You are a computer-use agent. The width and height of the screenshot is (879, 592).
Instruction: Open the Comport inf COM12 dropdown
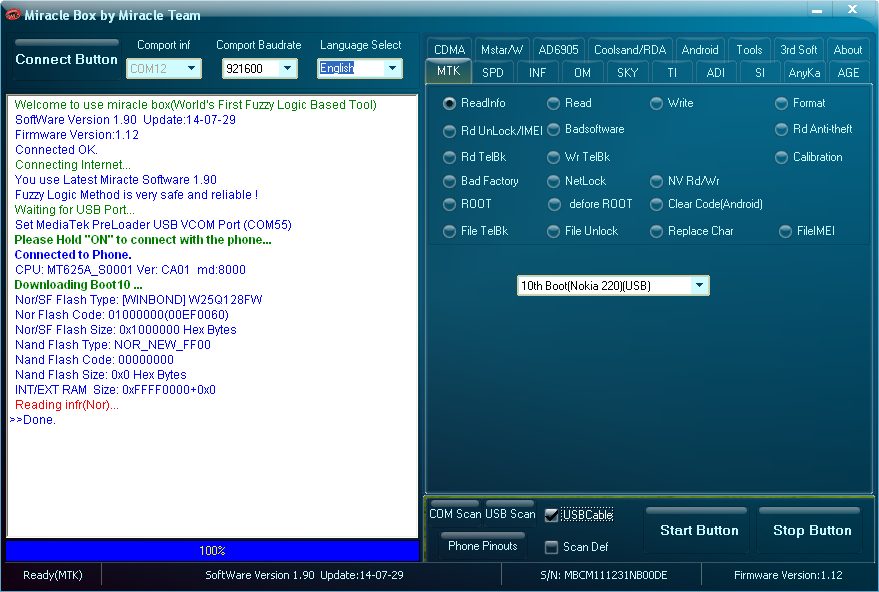[x=191, y=68]
